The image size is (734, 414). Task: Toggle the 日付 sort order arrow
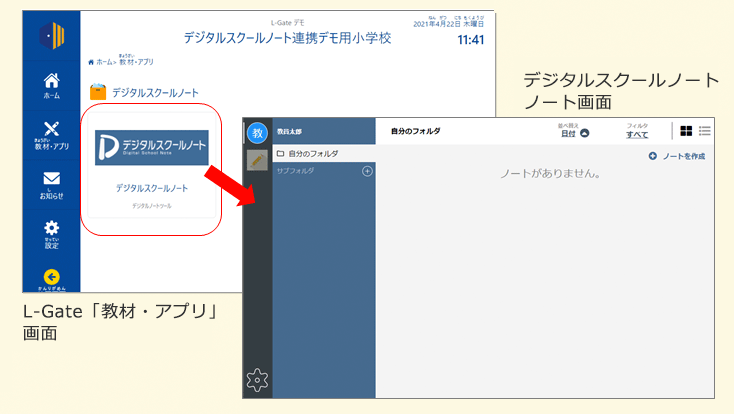pos(584,133)
